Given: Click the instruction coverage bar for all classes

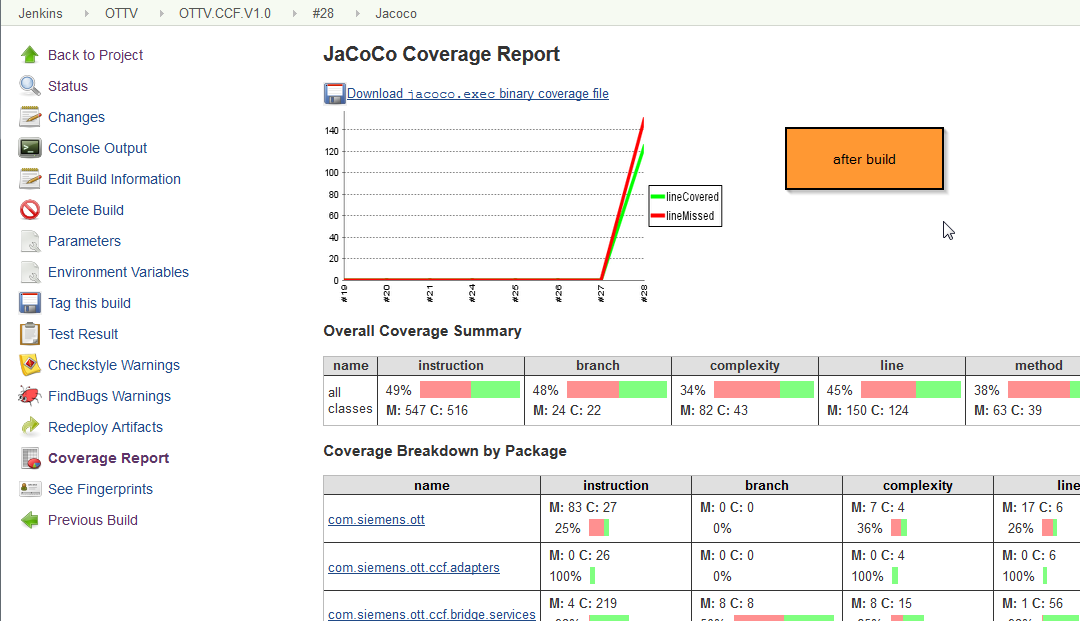Looking at the screenshot, I should pos(469,390).
